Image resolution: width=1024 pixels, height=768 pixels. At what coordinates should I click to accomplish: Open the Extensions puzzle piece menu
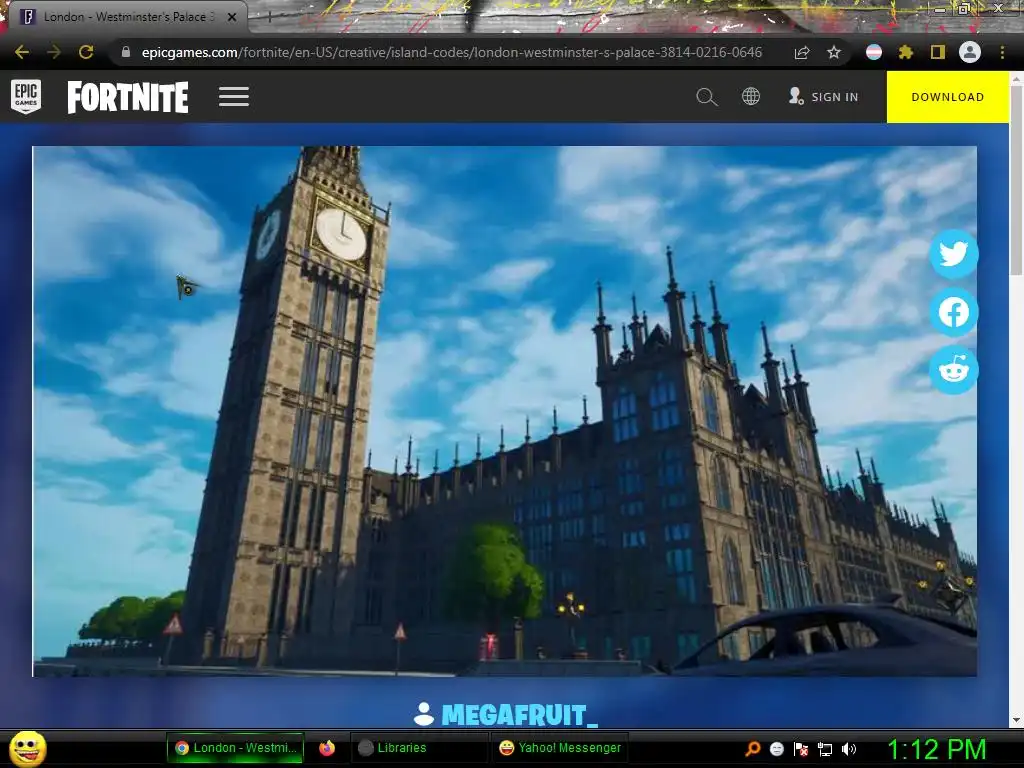coord(906,52)
